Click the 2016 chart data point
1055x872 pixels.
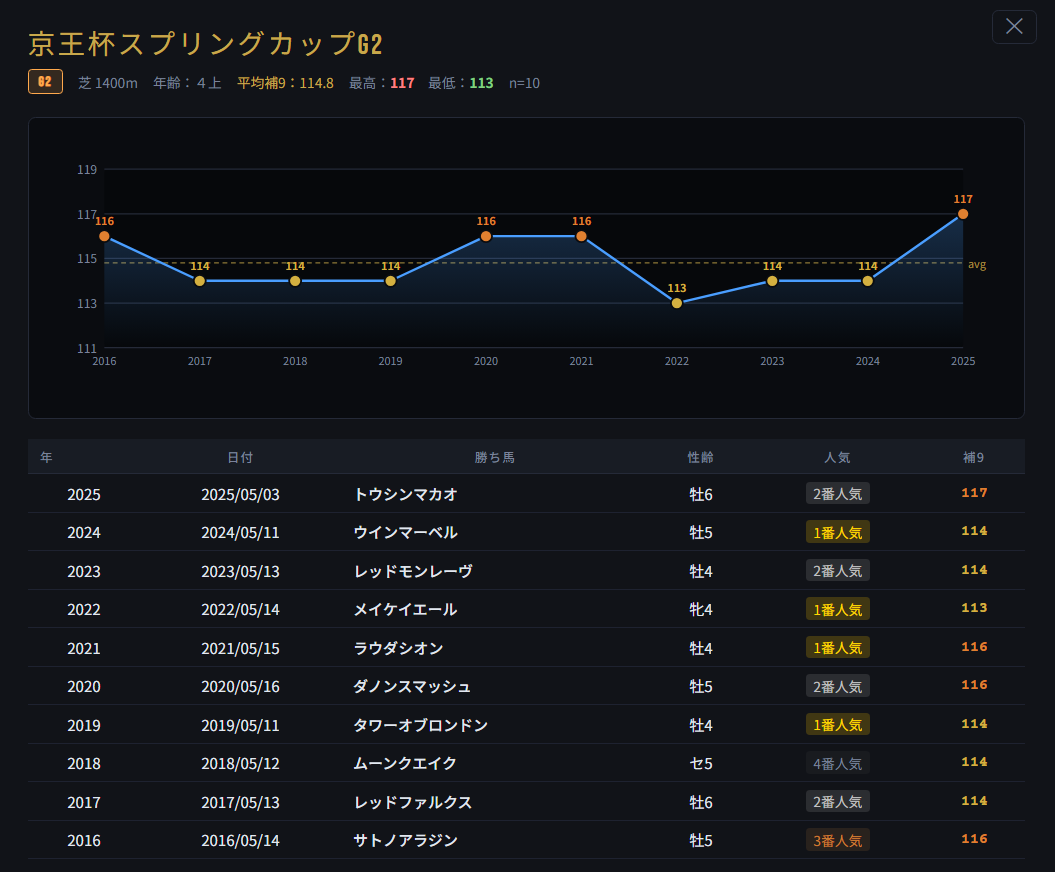pos(105,236)
